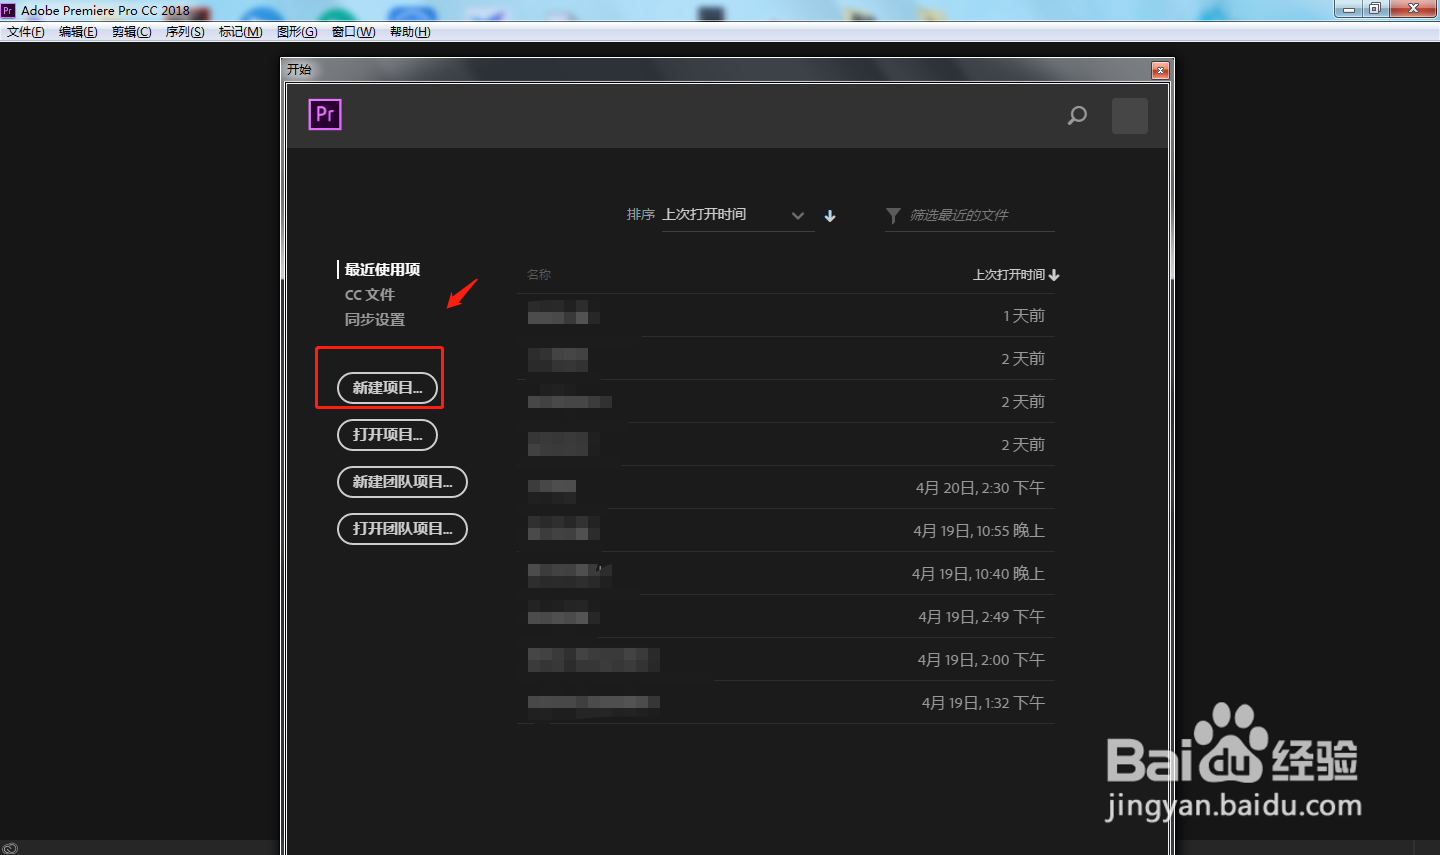
Task: Open the 帮助(H) menu
Action: point(410,32)
